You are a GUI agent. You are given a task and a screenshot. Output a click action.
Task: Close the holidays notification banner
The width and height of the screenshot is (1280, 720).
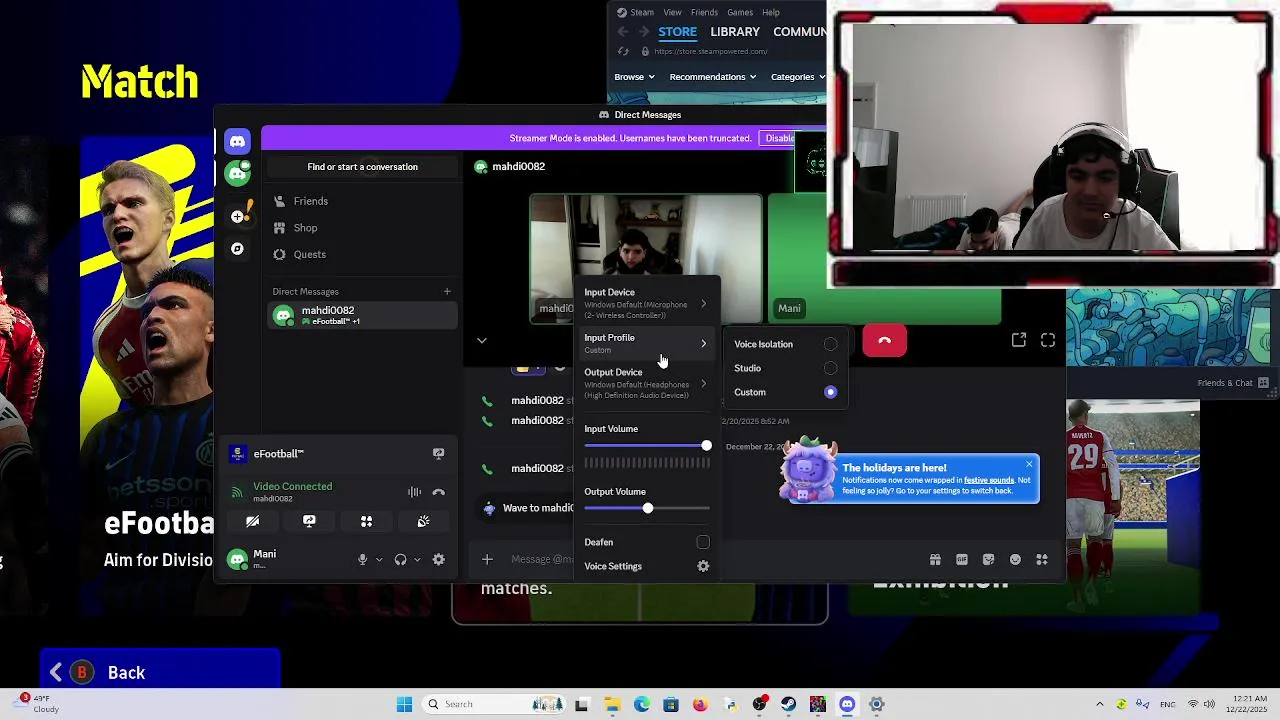coord(1028,464)
